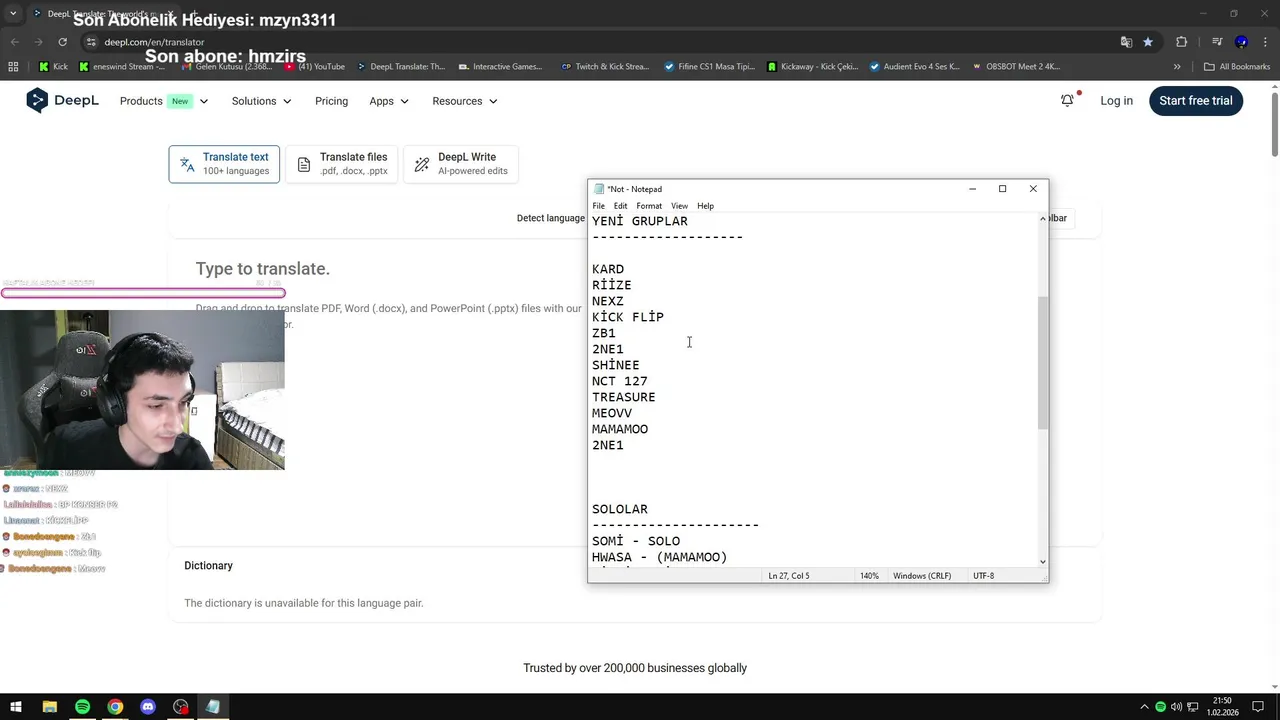
Task: Click the Log in link
Action: (x=1116, y=100)
